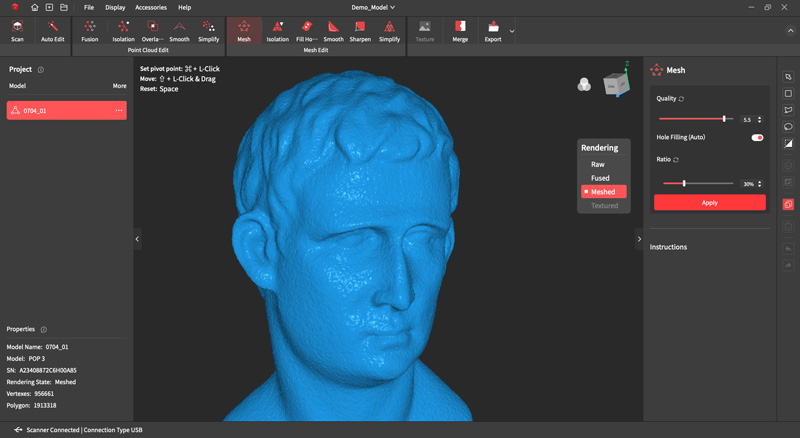The height and width of the screenshot is (438, 800).
Task: Select the pointer selection tool in right sidebar
Action: tap(788, 77)
